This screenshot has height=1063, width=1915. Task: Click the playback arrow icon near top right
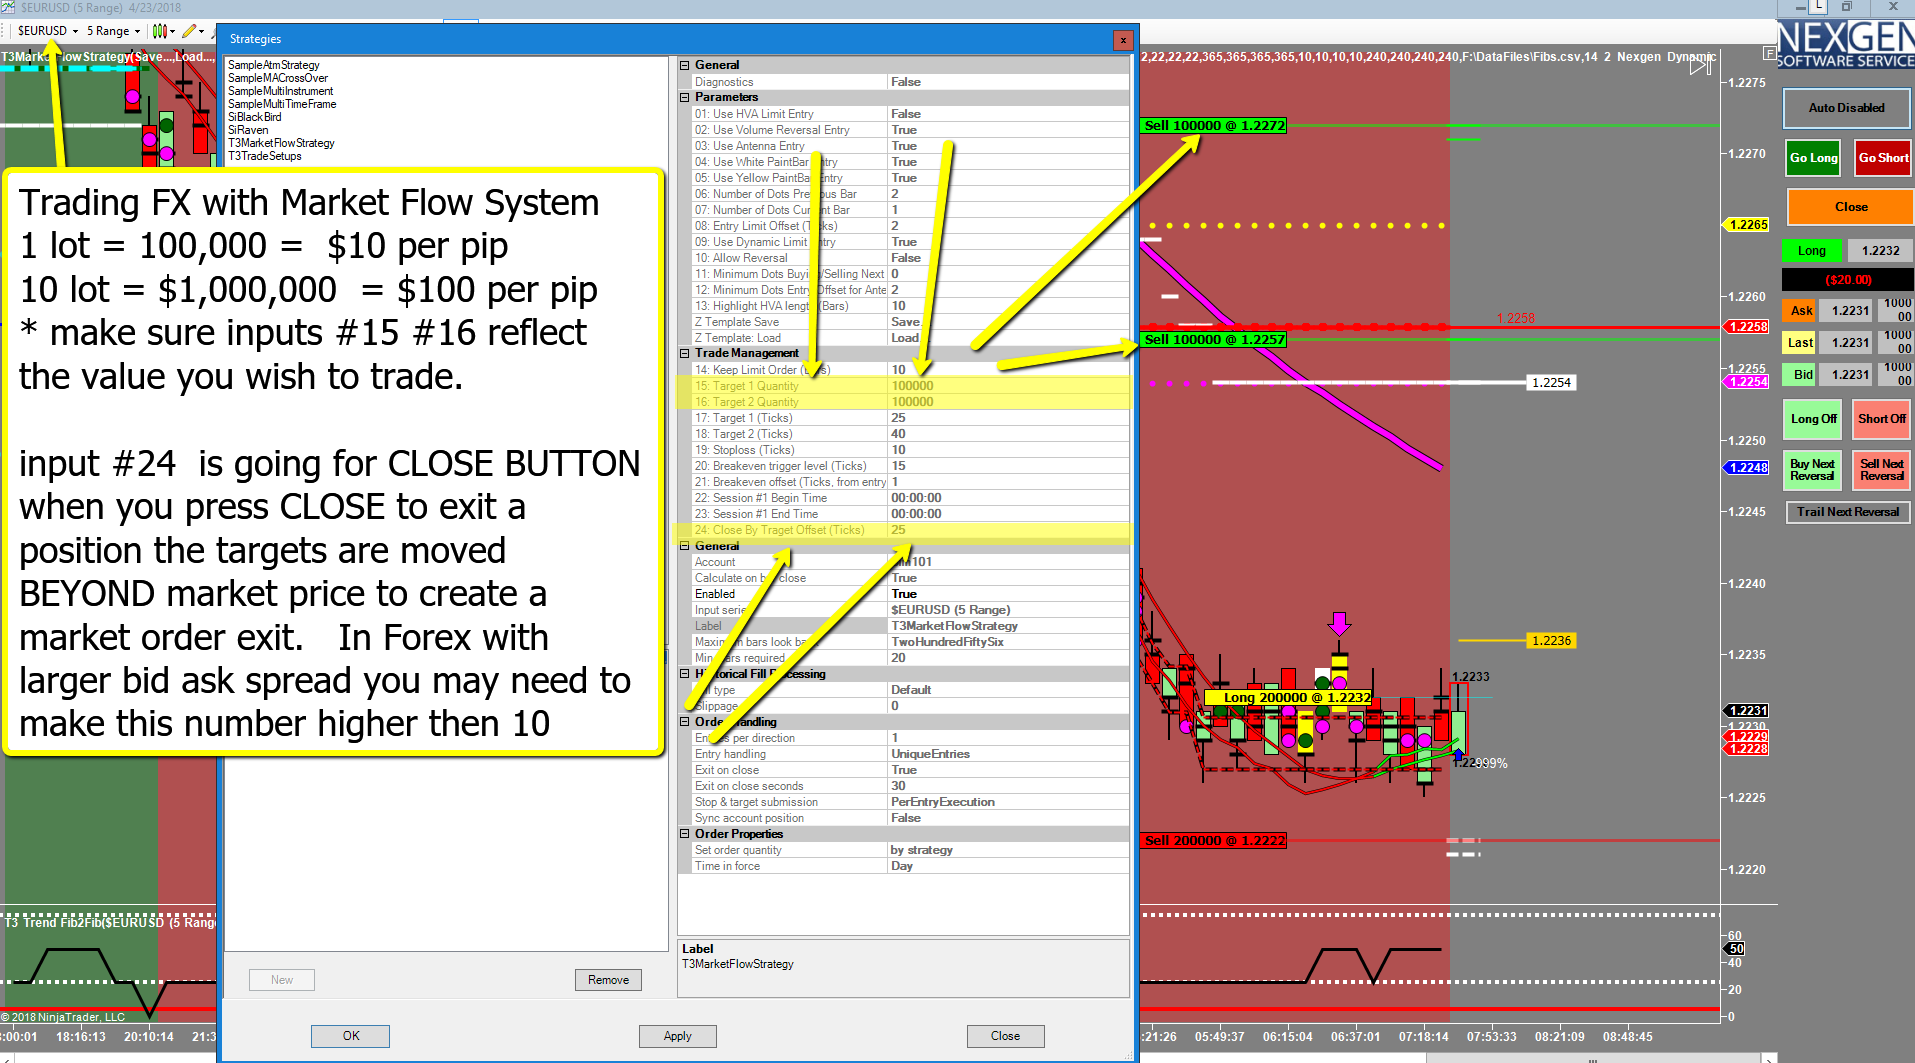(x=1698, y=66)
